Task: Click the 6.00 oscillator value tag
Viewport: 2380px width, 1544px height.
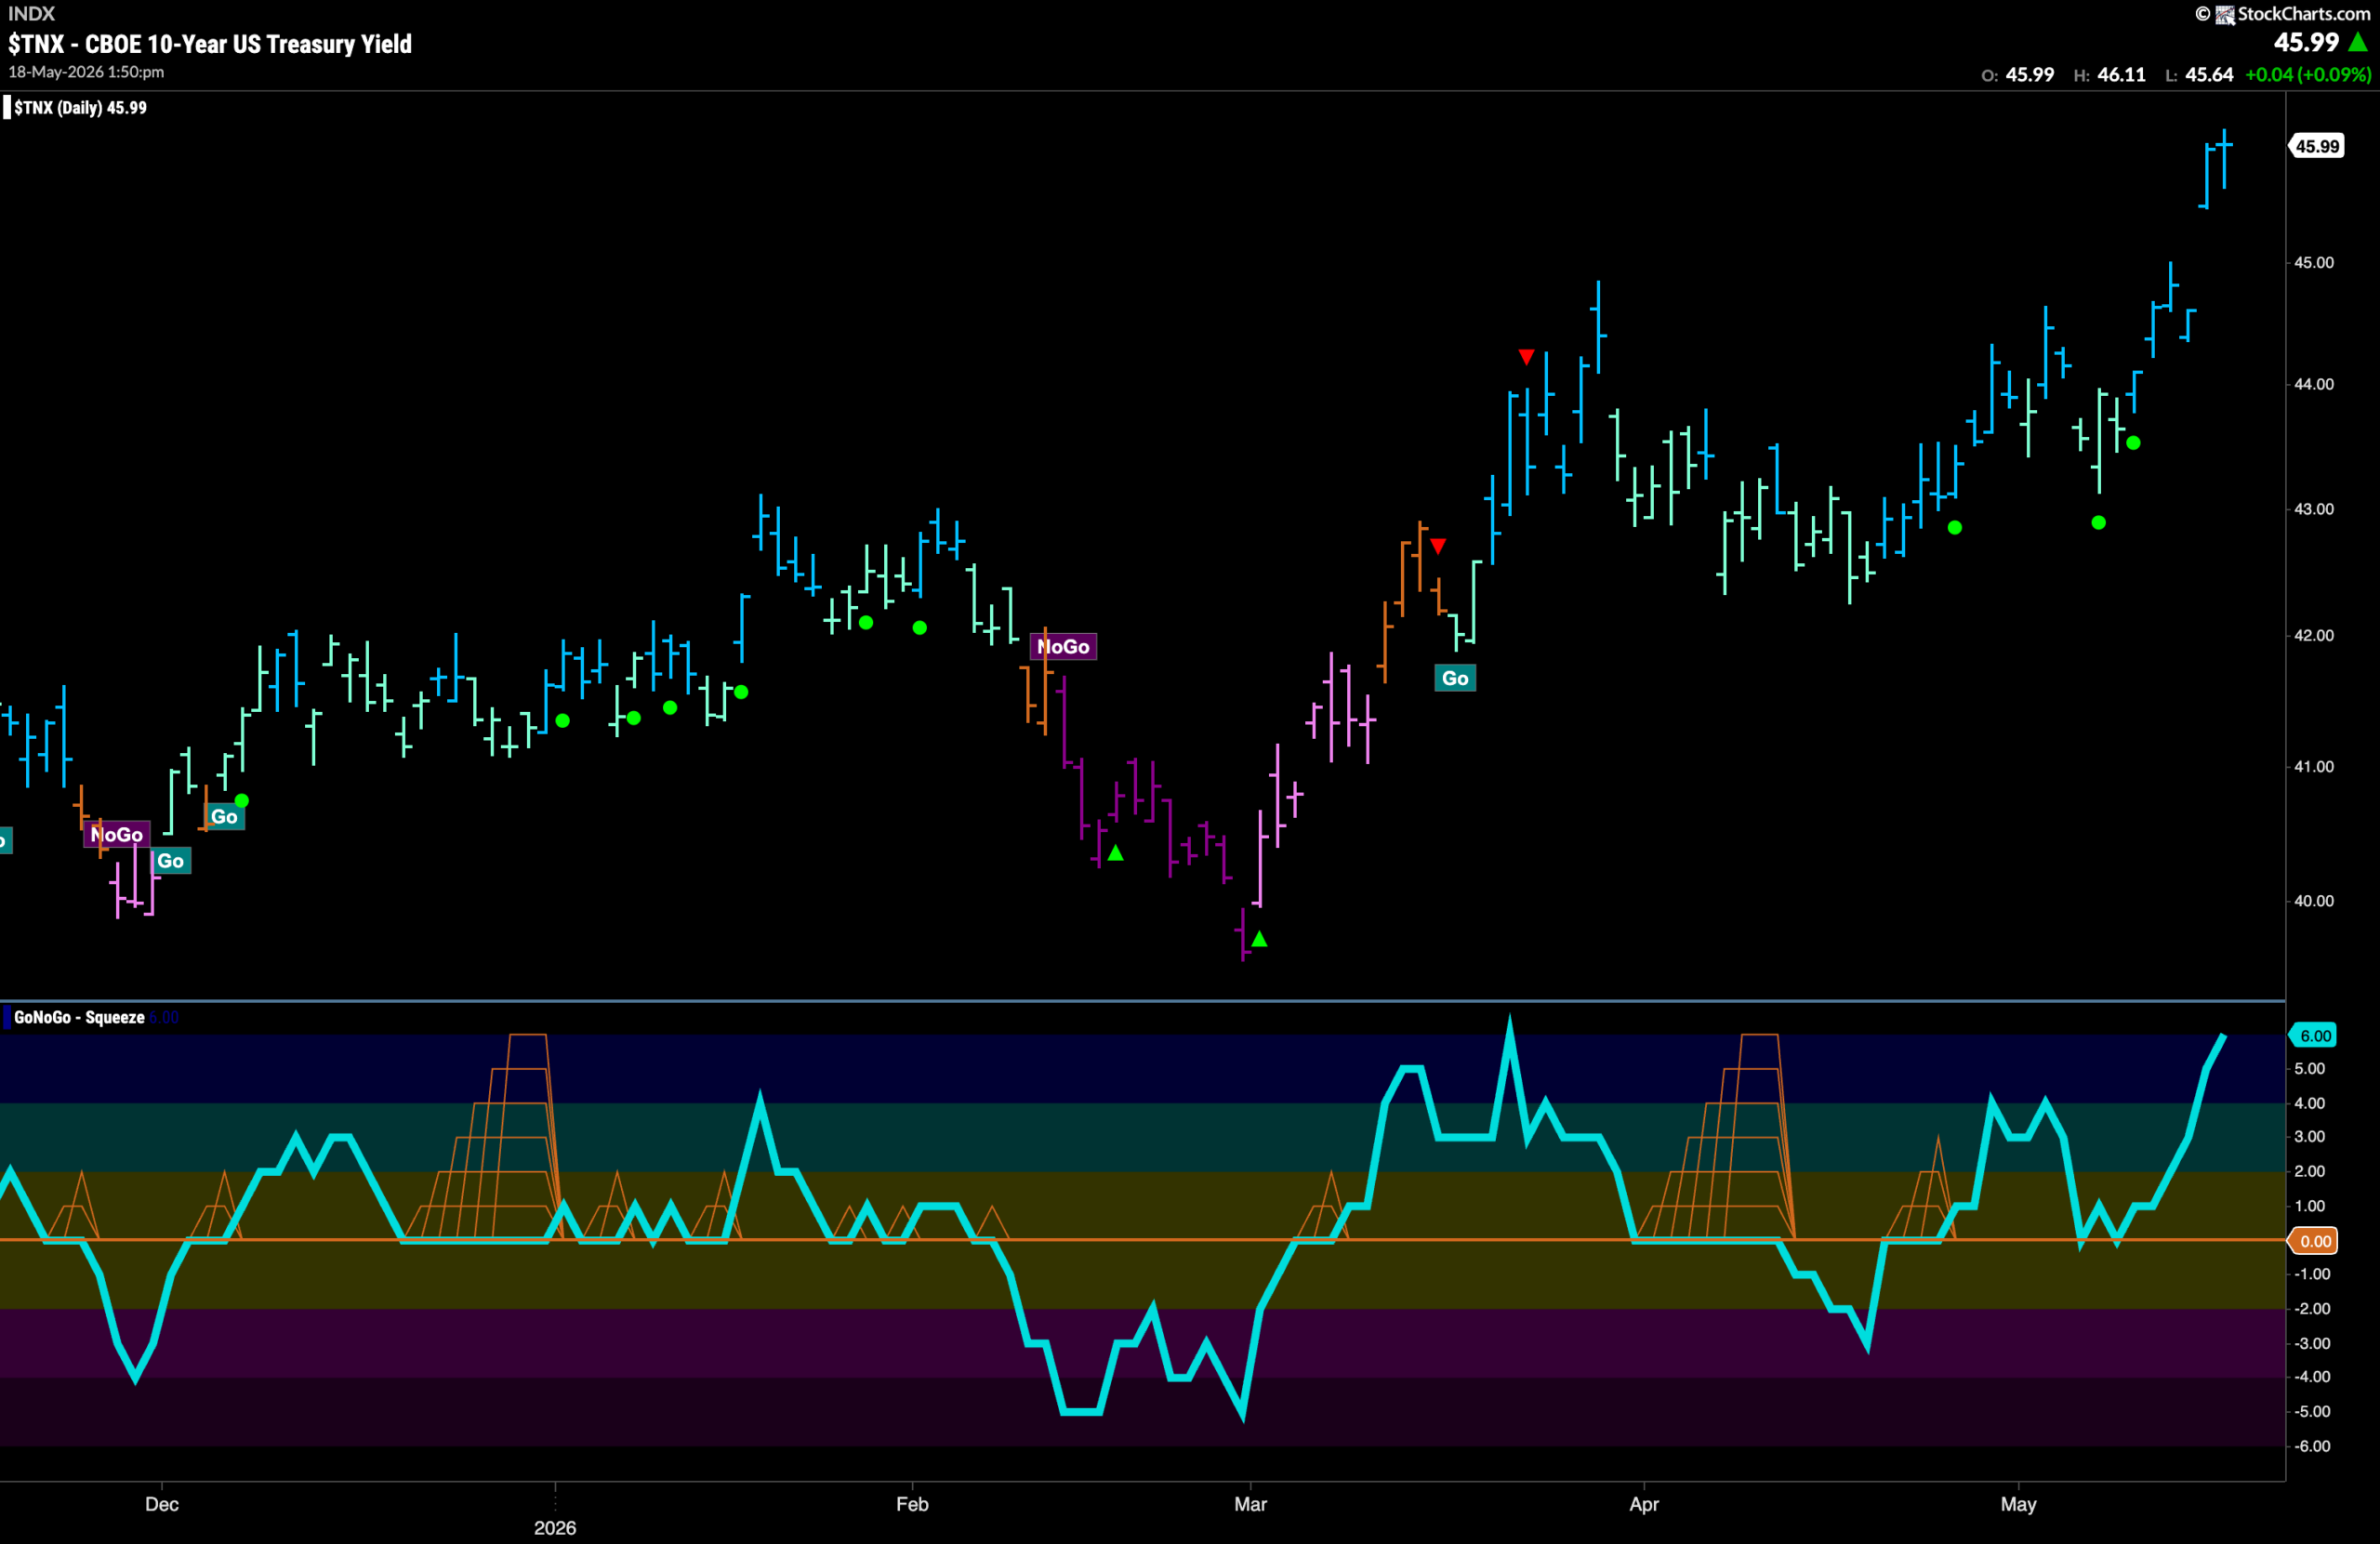Action: point(2315,1036)
